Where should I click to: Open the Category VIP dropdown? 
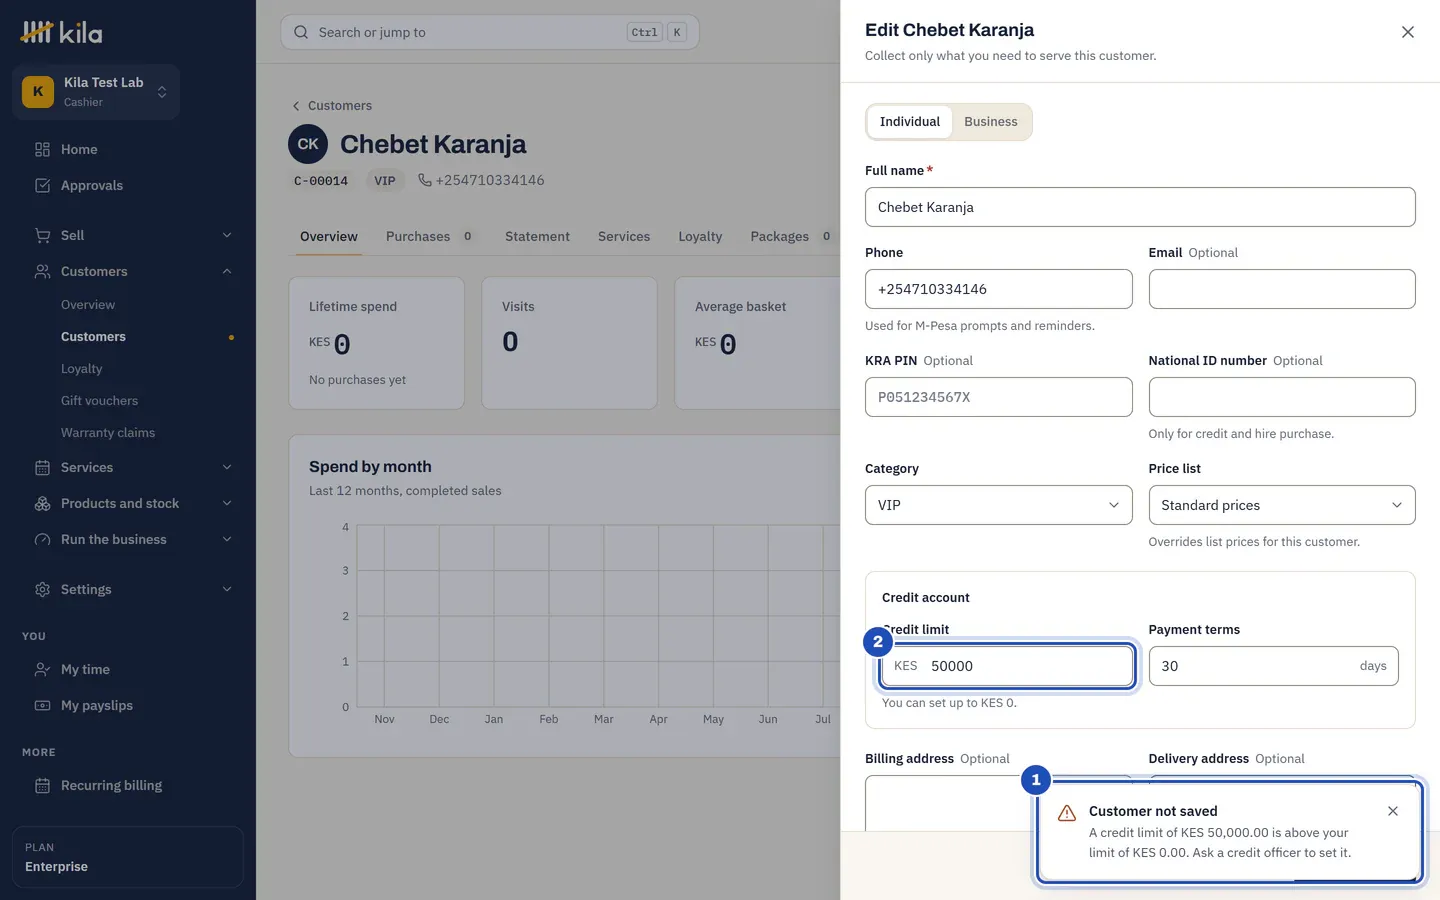point(998,505)
